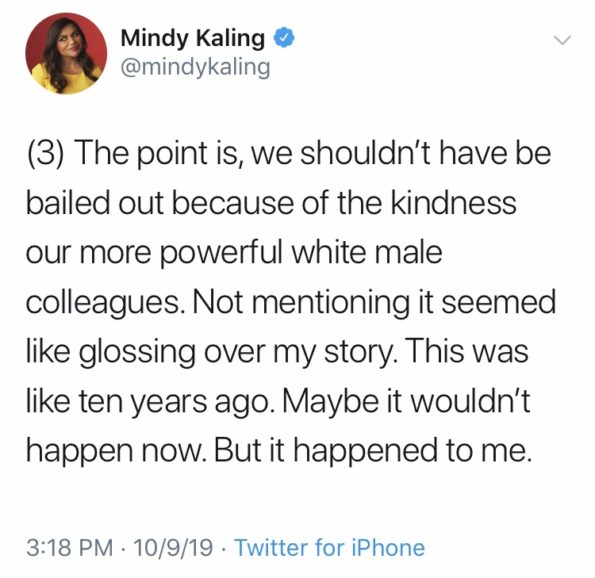Open Mindy Kaling's profile picture
Viewport: 595px width, 578px height.
(66, 53)
